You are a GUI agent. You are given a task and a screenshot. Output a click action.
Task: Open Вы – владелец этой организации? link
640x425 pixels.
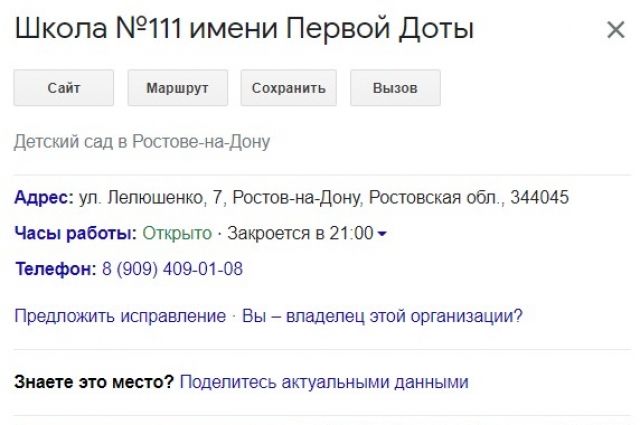click(x=382, y=316)
